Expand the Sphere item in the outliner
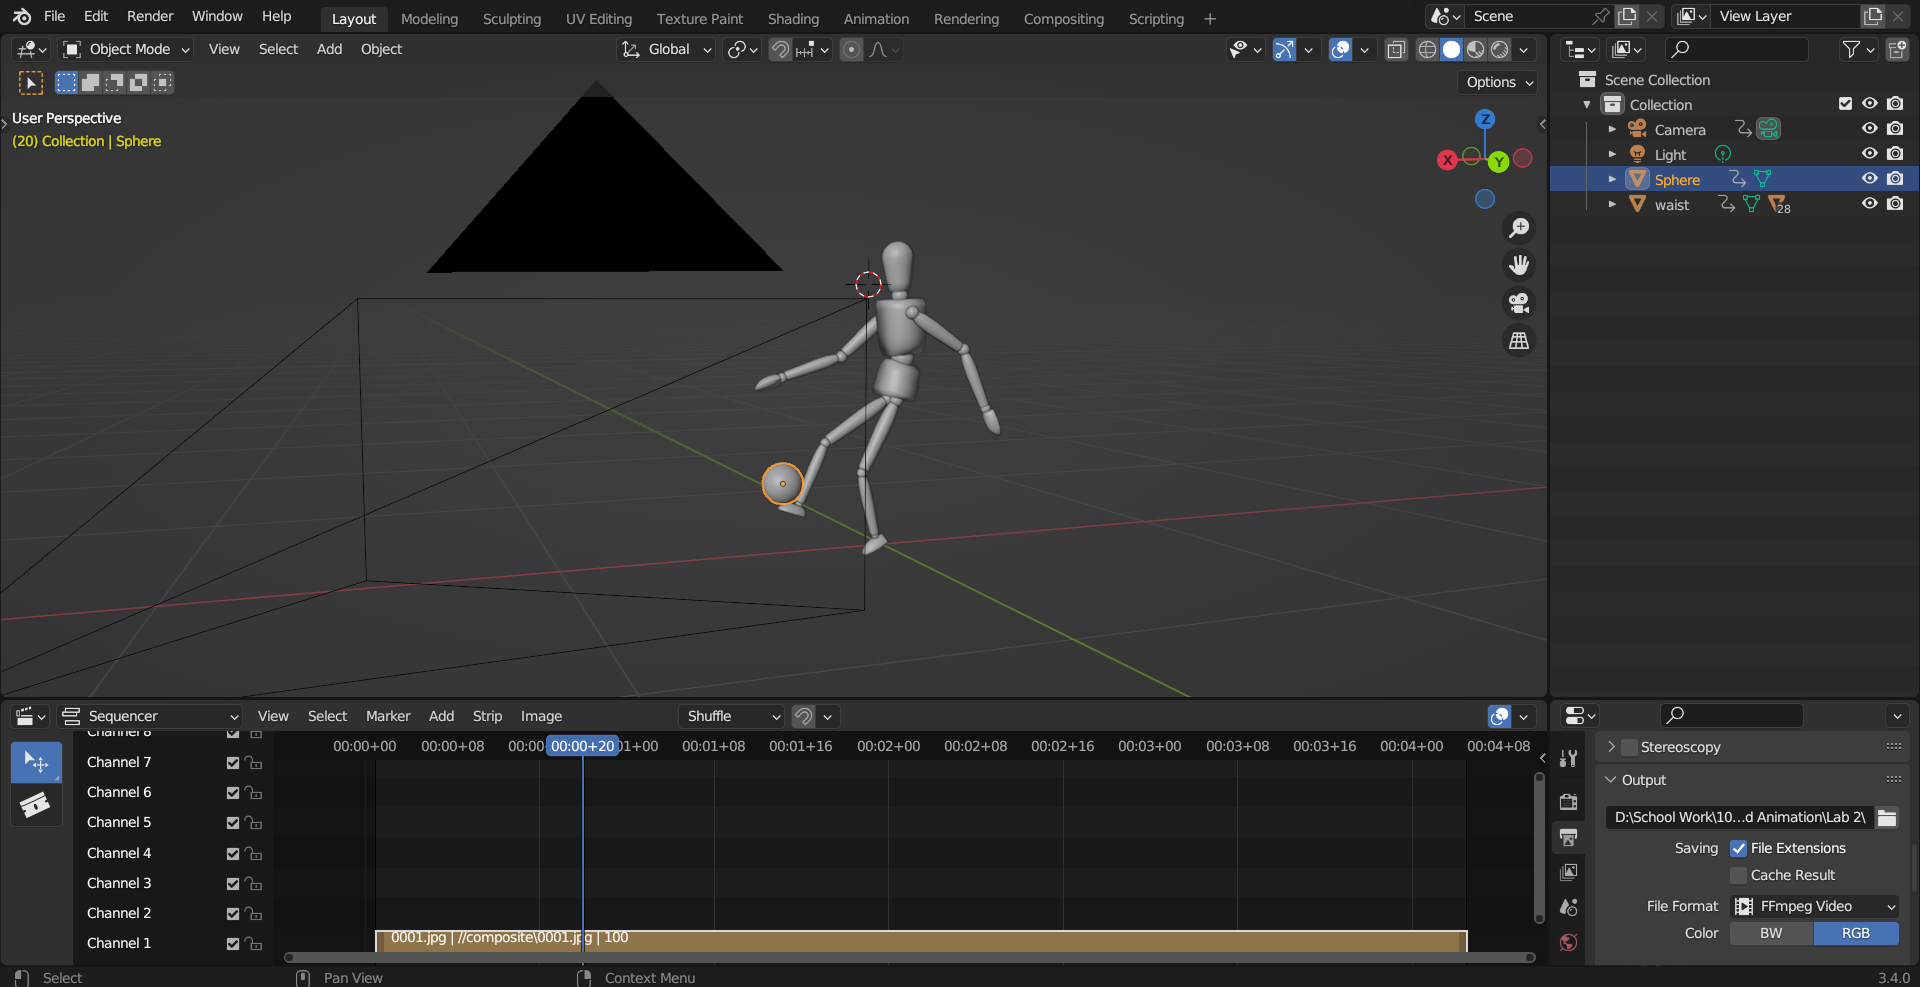The image size is (1920, 987). click(1612, 179)
